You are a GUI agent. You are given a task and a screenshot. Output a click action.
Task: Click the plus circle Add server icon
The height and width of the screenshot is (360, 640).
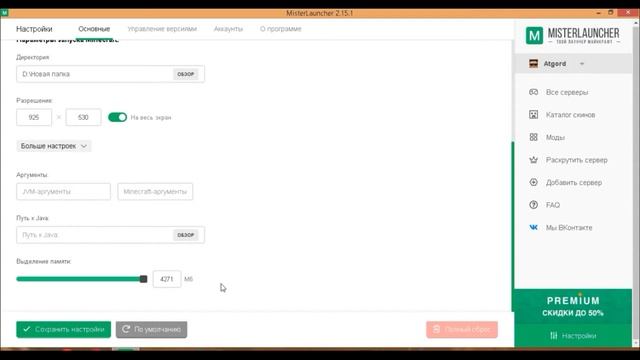click(x=533, y=182)
